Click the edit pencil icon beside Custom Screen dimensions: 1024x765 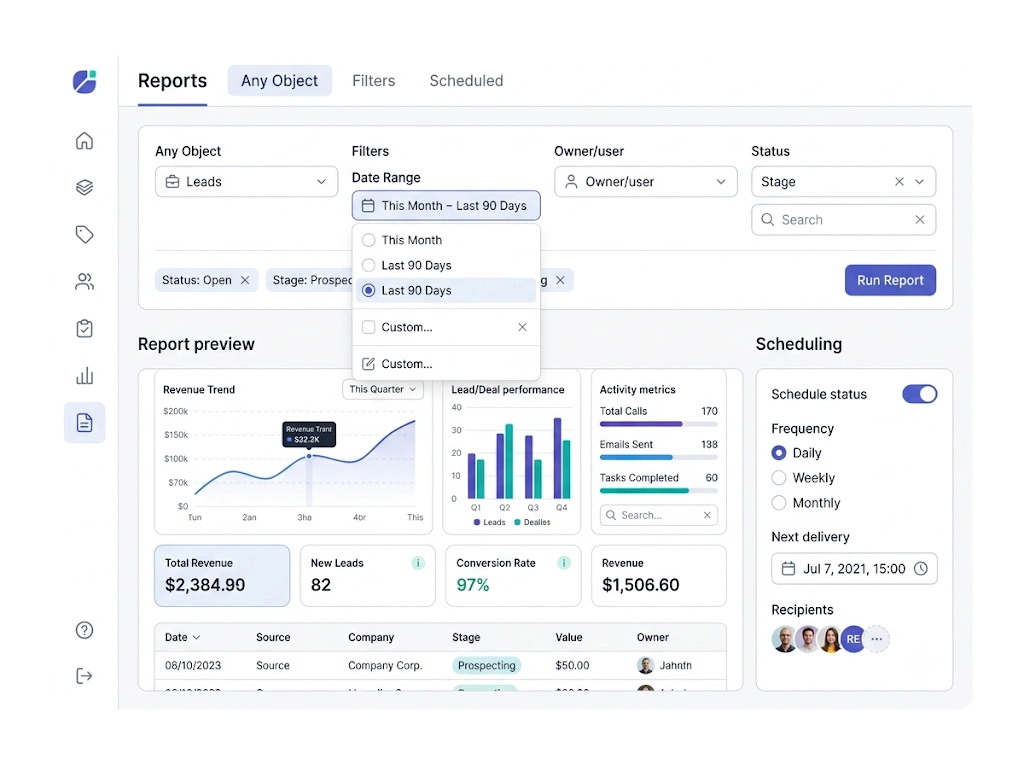pyautogui.click(x=368, y=364)
